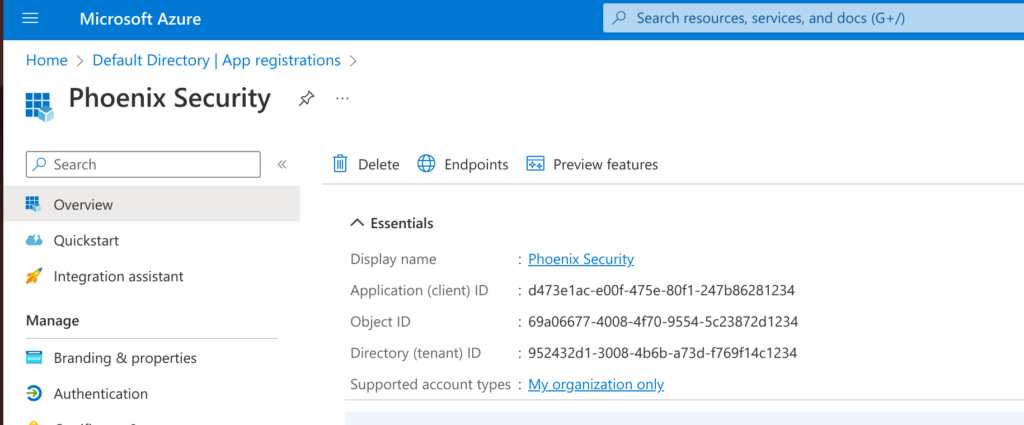Click the Object ID value 69a06677
The width and height of the screenshot is (1024, 425).
pos(663,322)
